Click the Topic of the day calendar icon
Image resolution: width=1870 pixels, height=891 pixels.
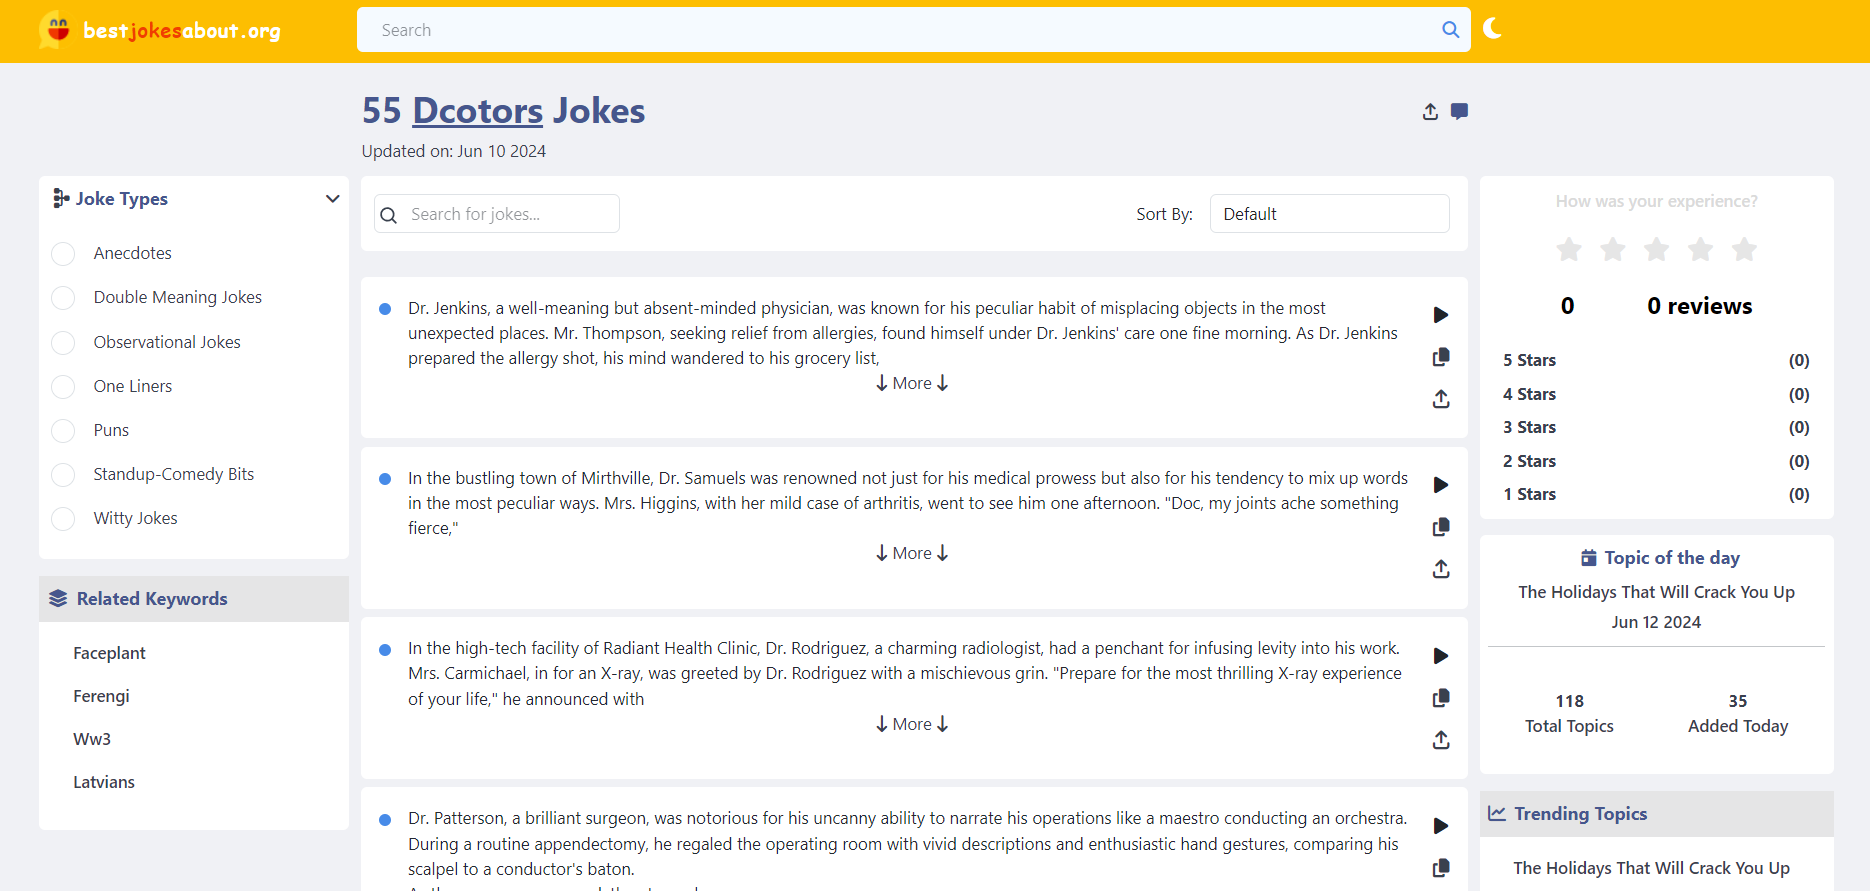pos(1589,558)
